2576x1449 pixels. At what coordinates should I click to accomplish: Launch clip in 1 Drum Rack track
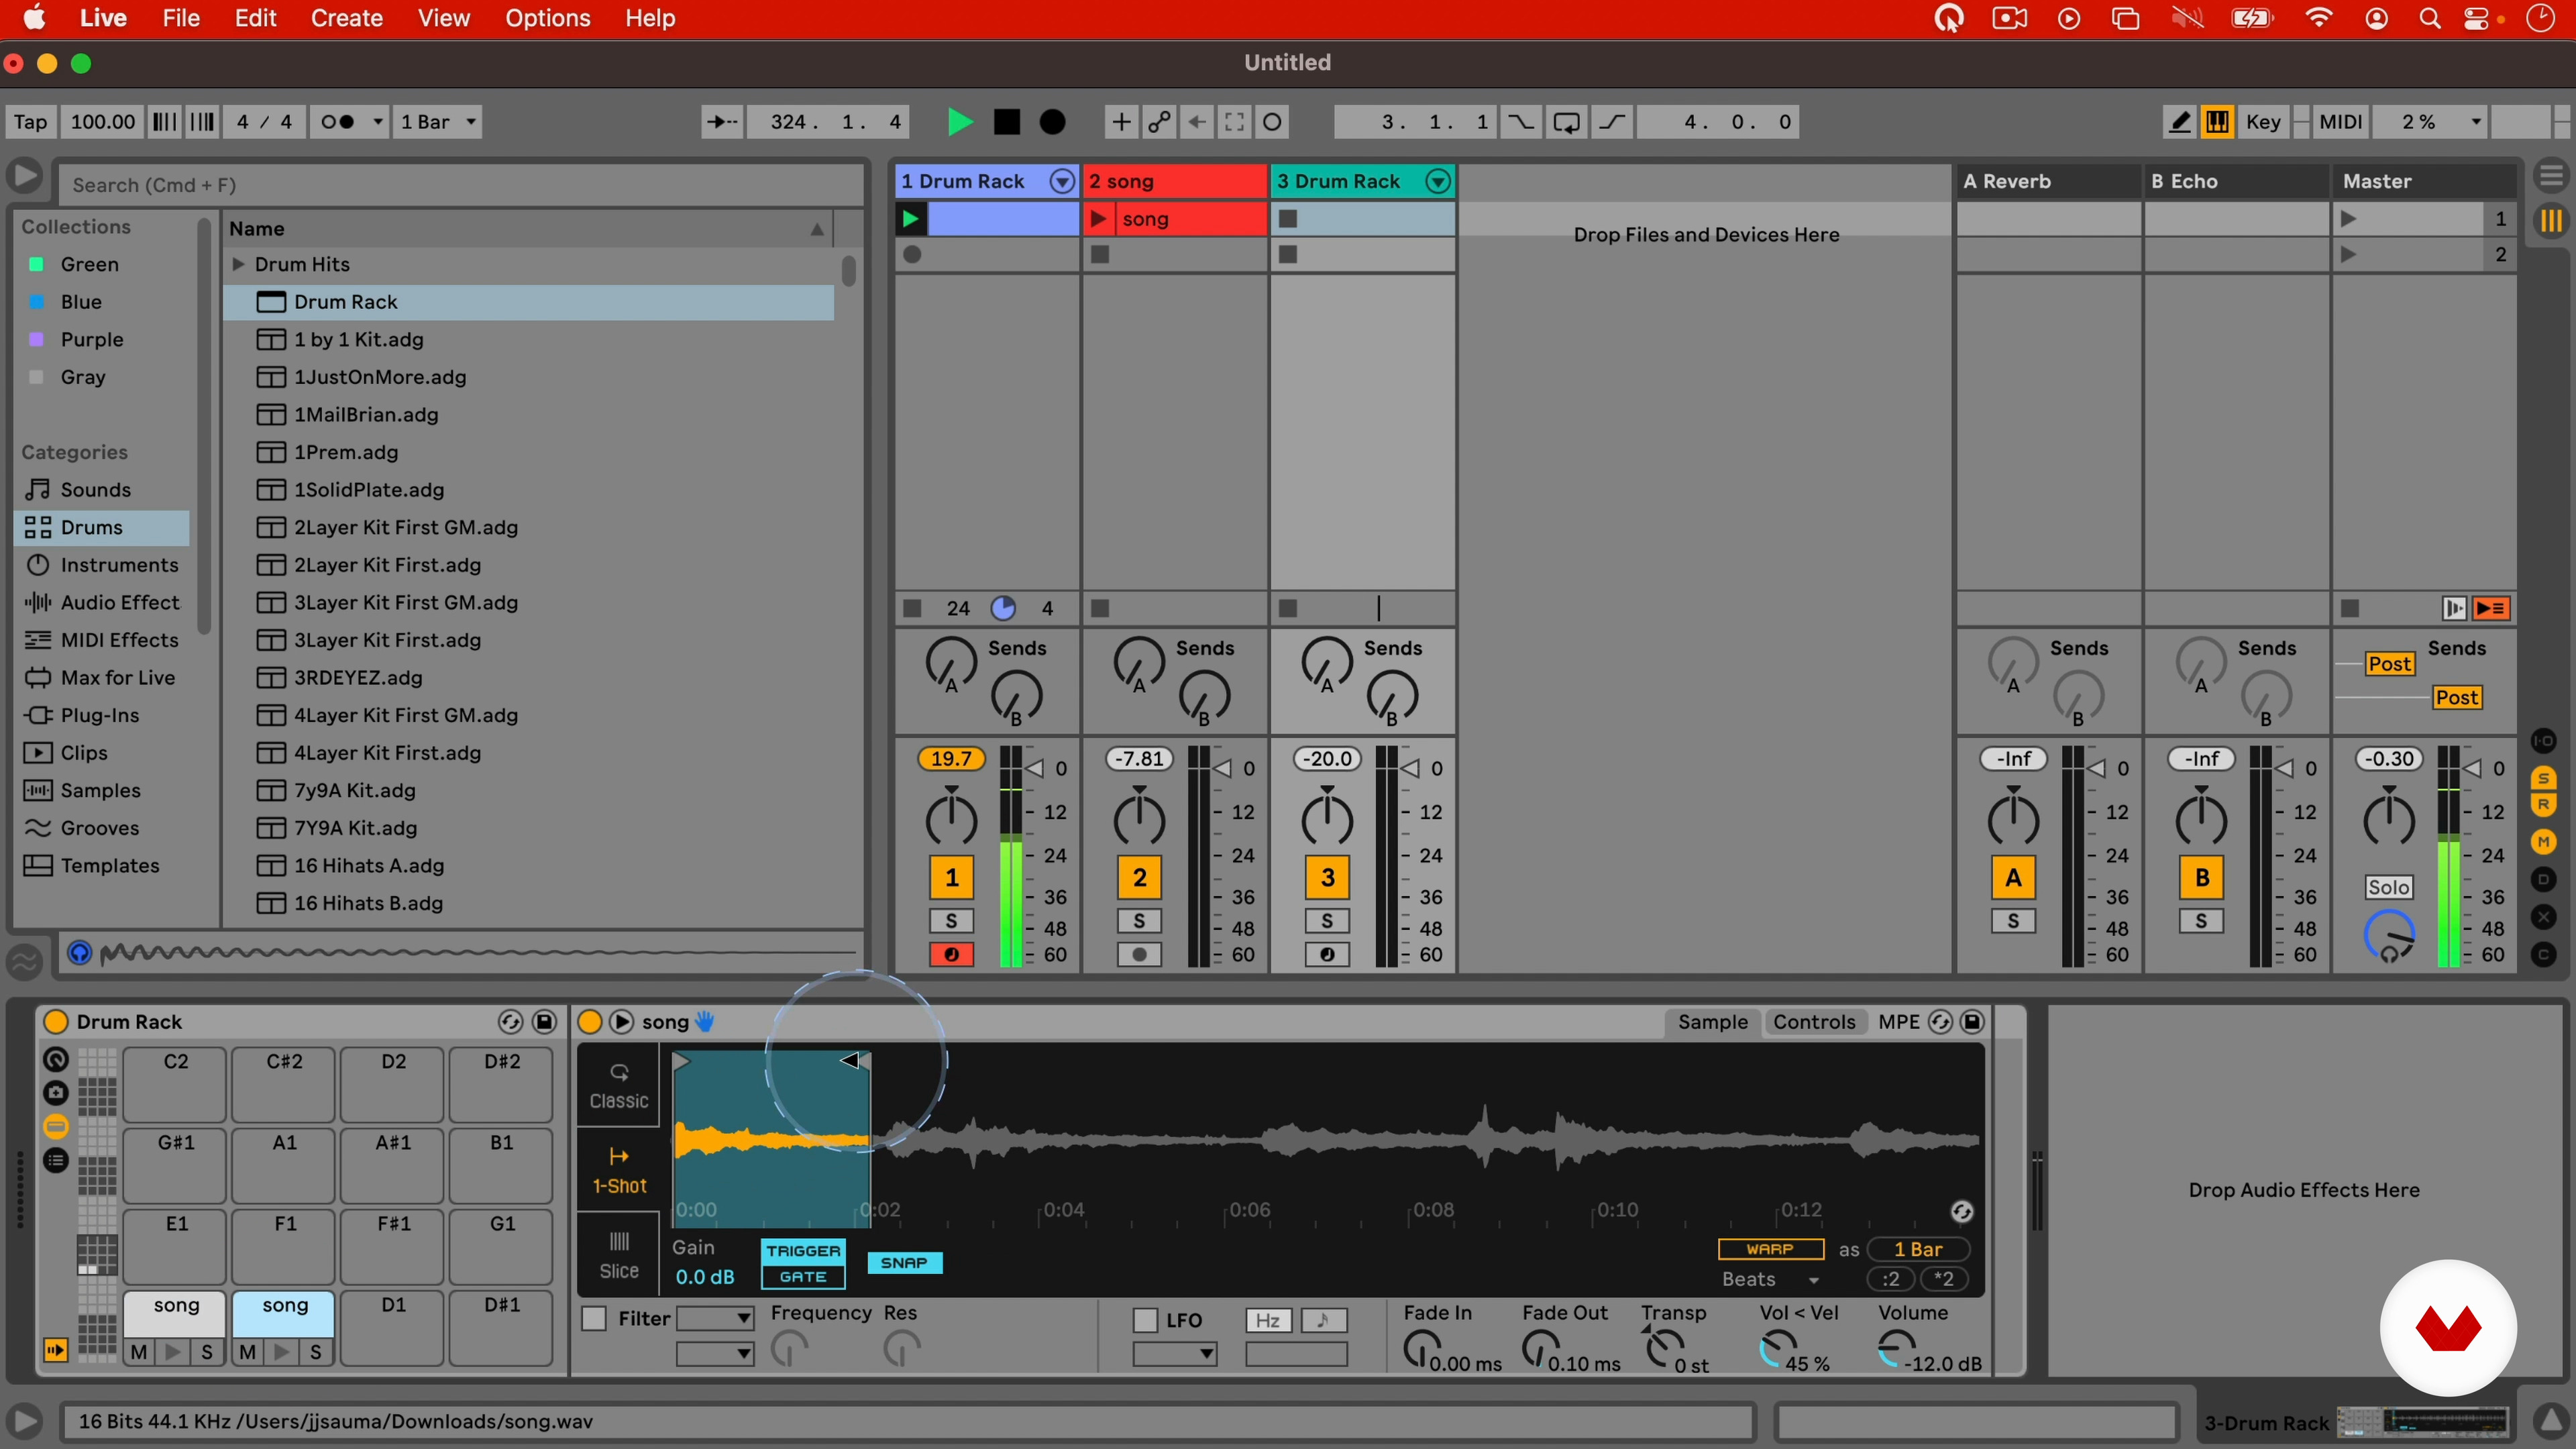tap(911, 218)
